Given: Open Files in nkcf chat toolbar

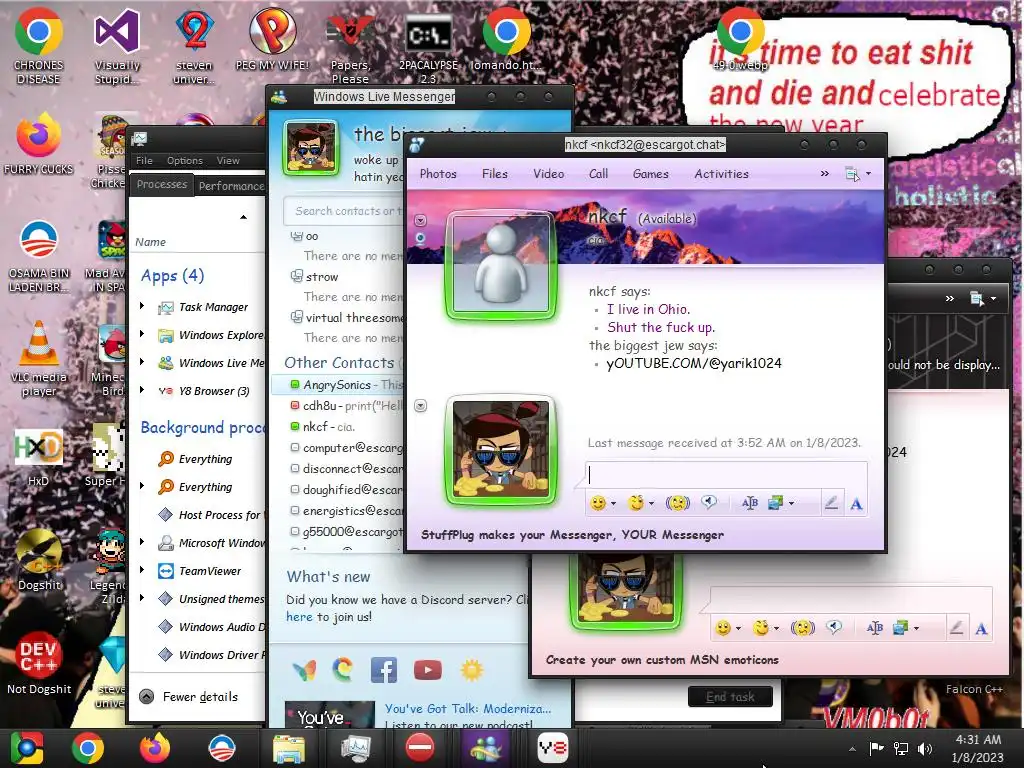Looking at the screenshot, I should 494,174.
